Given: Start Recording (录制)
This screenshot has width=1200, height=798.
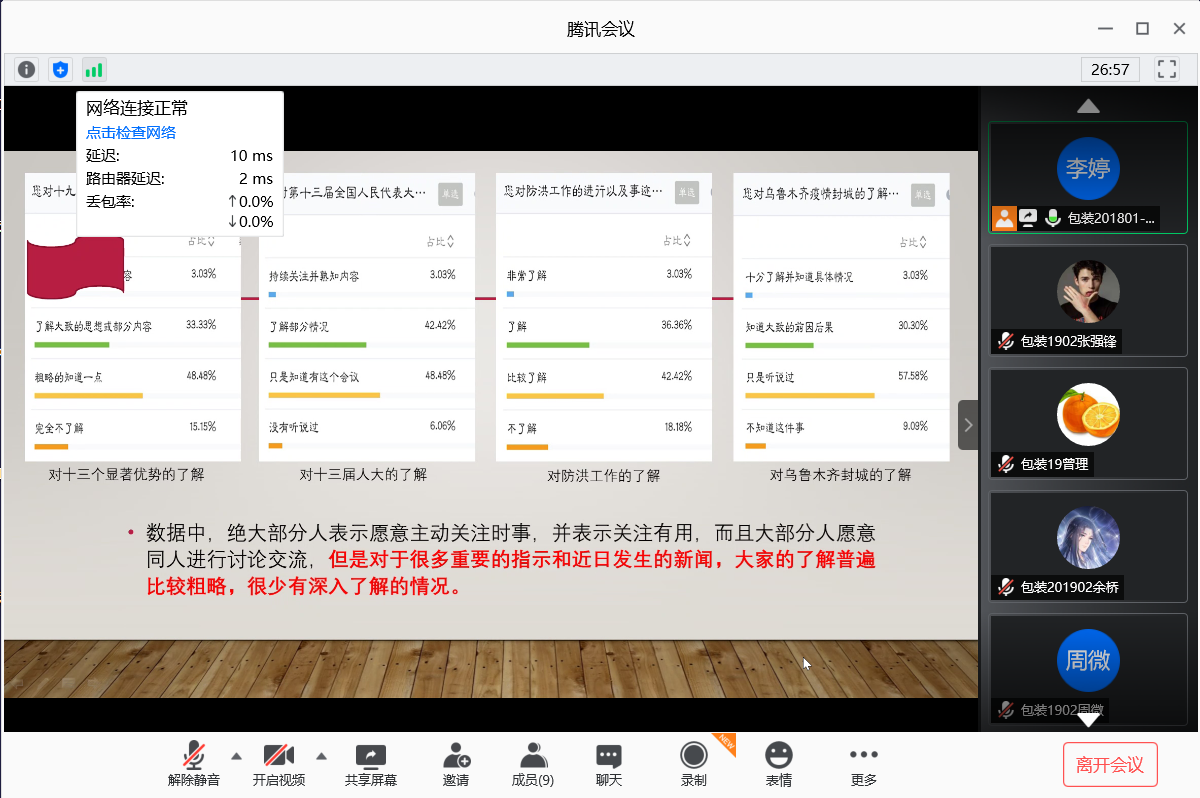Looking at the screenshot, I should tap(693, 764).
